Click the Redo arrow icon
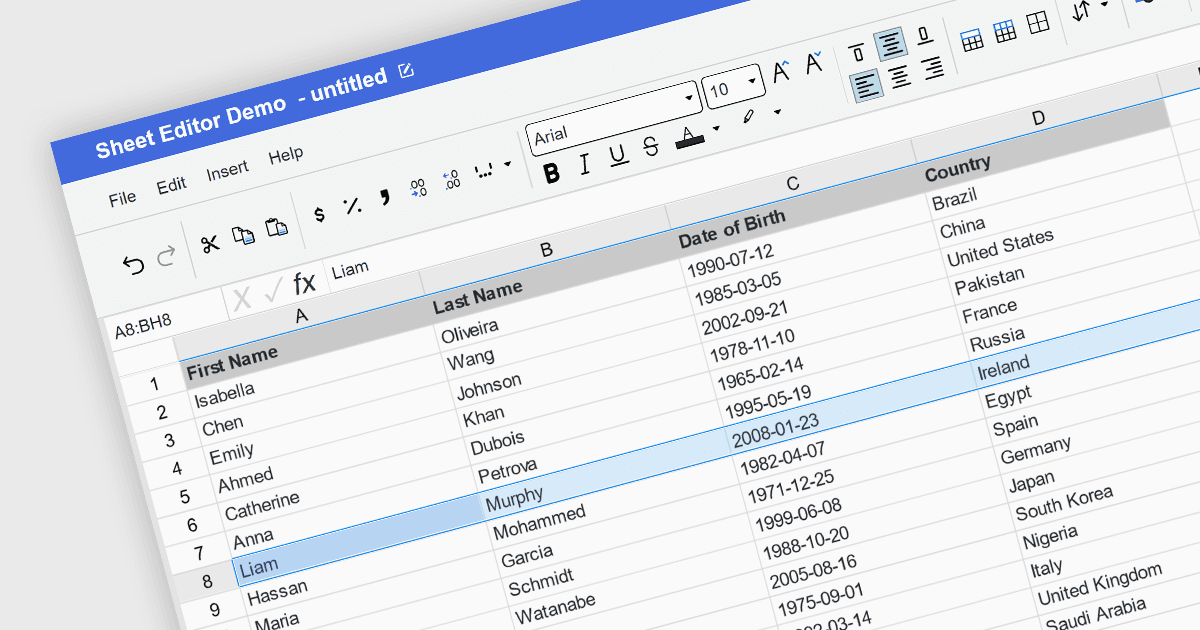 (166, 256)
